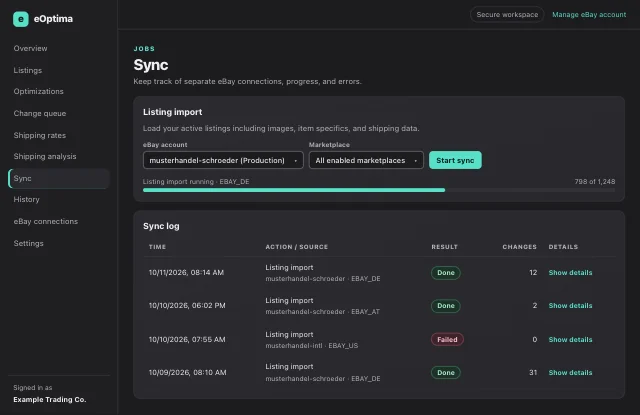This screenshot has width=640, height=415.
Task: Click the changes value 12
Action: [533, 273]
